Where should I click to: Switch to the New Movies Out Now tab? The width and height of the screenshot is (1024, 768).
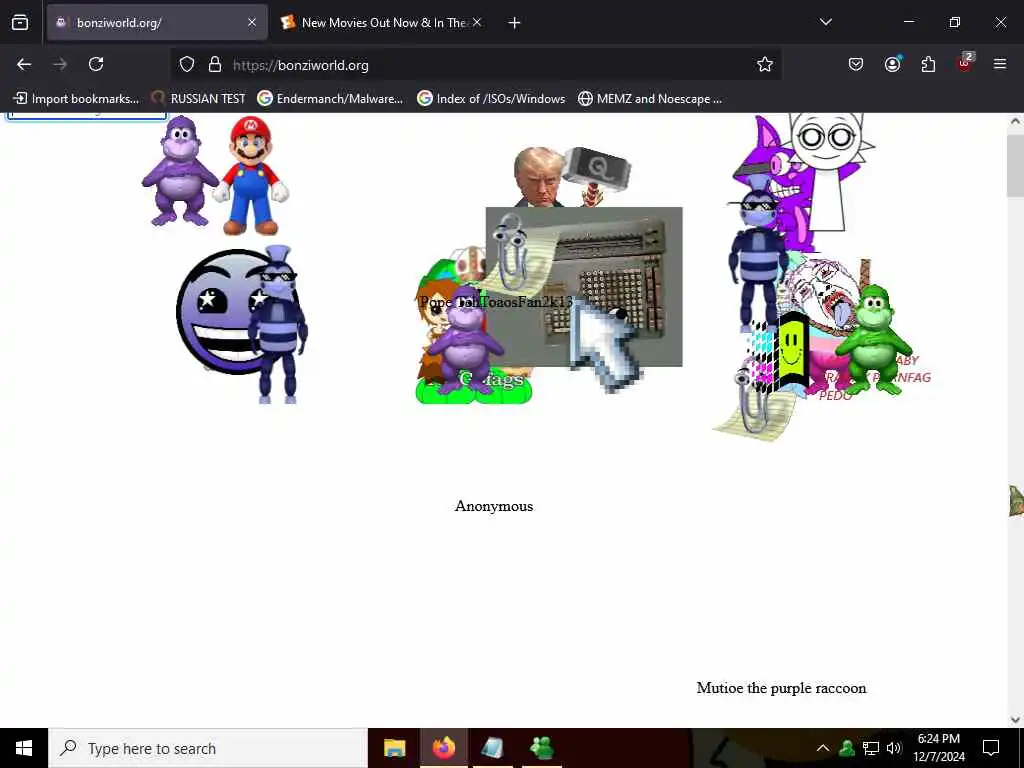point(382,22)
